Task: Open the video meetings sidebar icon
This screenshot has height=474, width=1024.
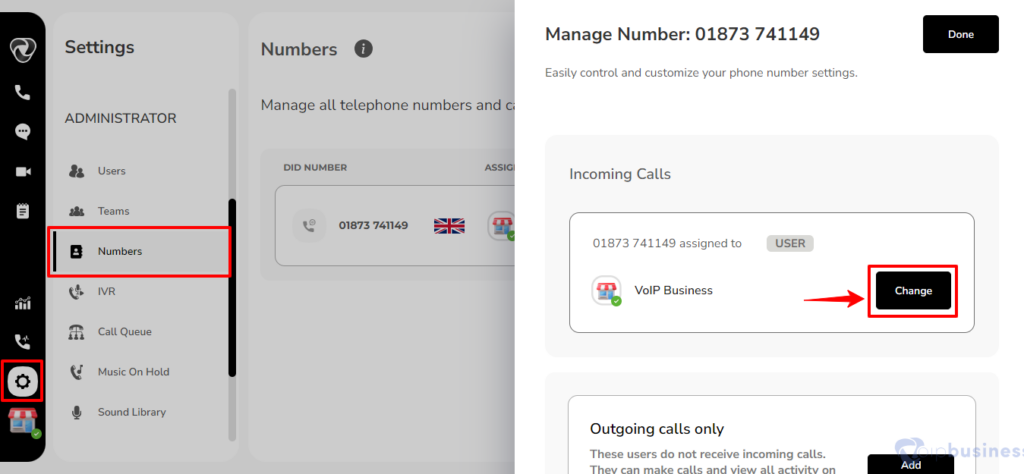Action: [x=23, y=172]
